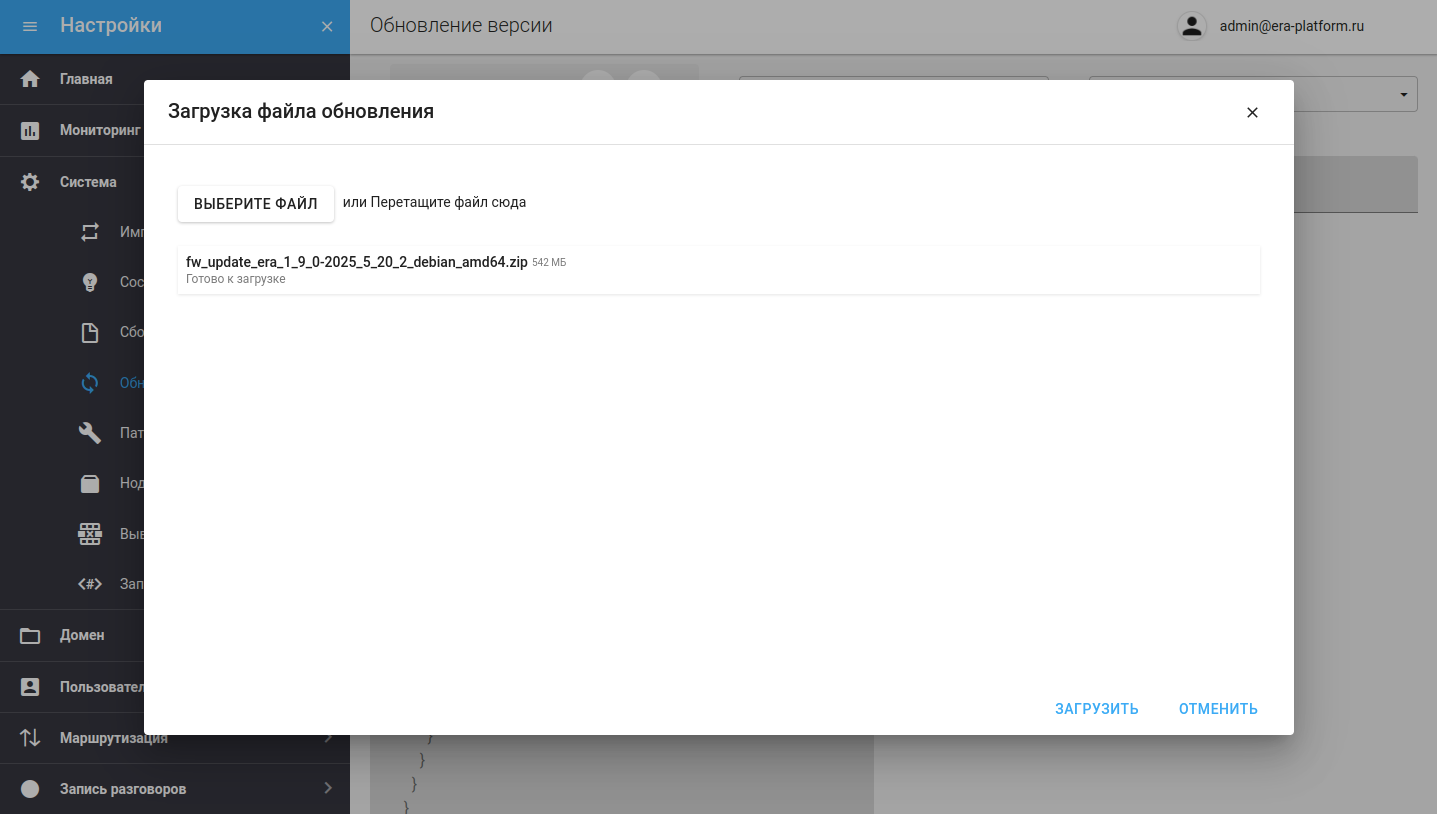Click the code brackets icon in sidebar
1437x814 pixels.
tap(90, 584)
